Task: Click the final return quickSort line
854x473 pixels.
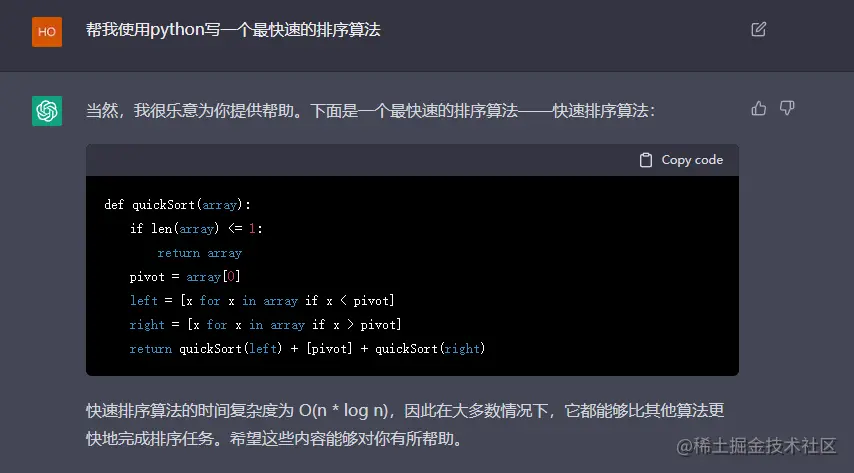Action: tap(307, 349)
